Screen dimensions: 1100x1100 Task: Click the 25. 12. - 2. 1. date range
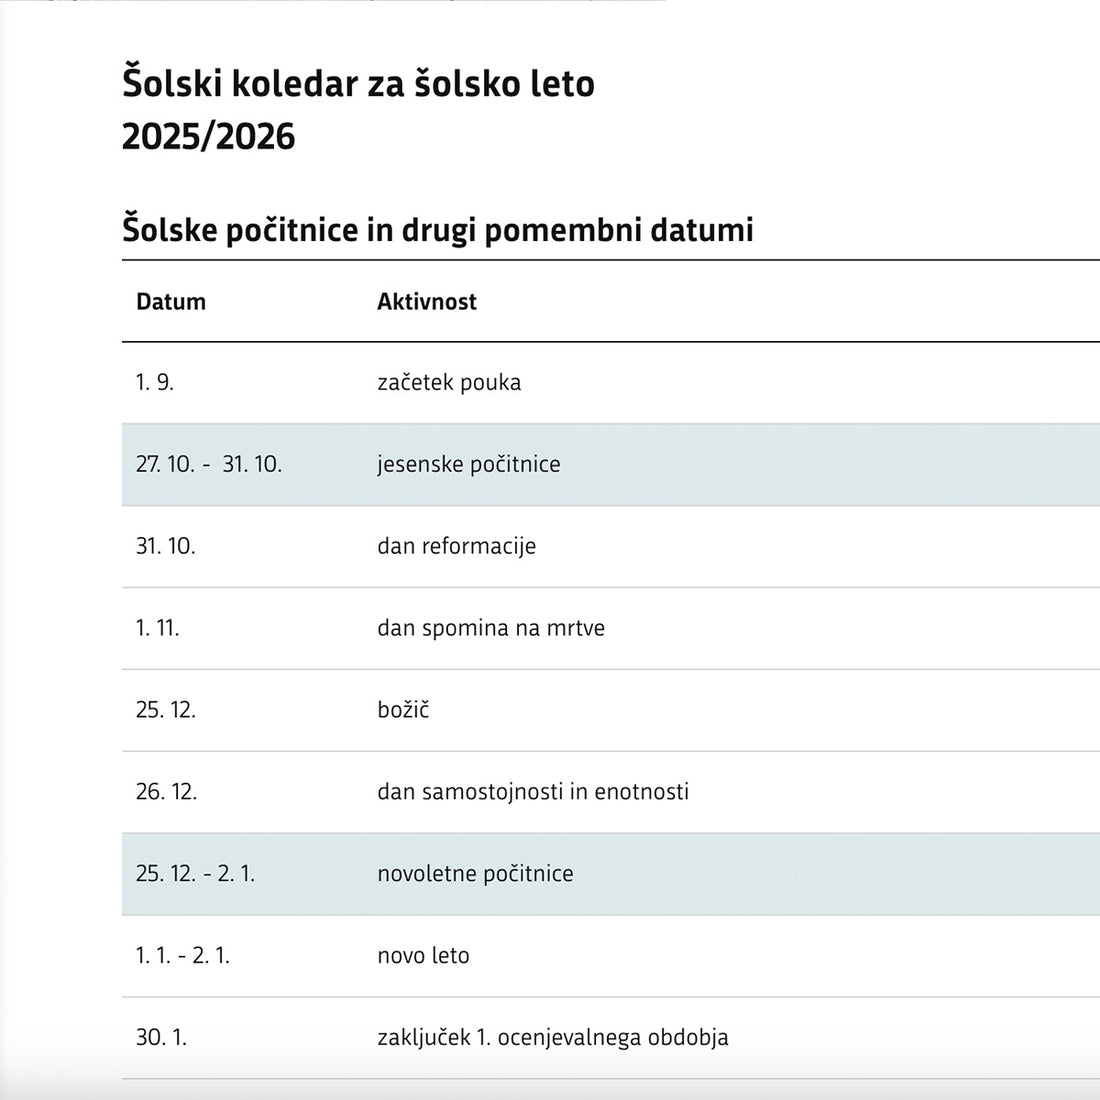196,875
